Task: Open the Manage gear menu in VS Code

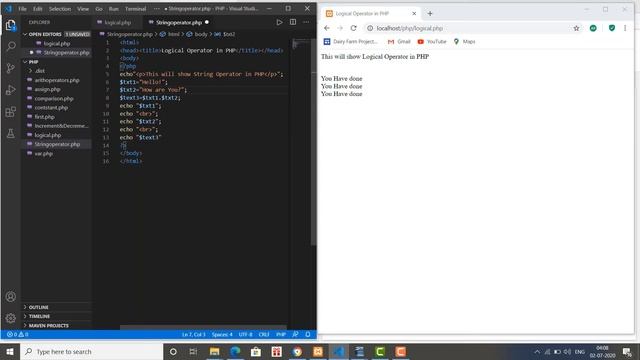Action: click(11, 318)
